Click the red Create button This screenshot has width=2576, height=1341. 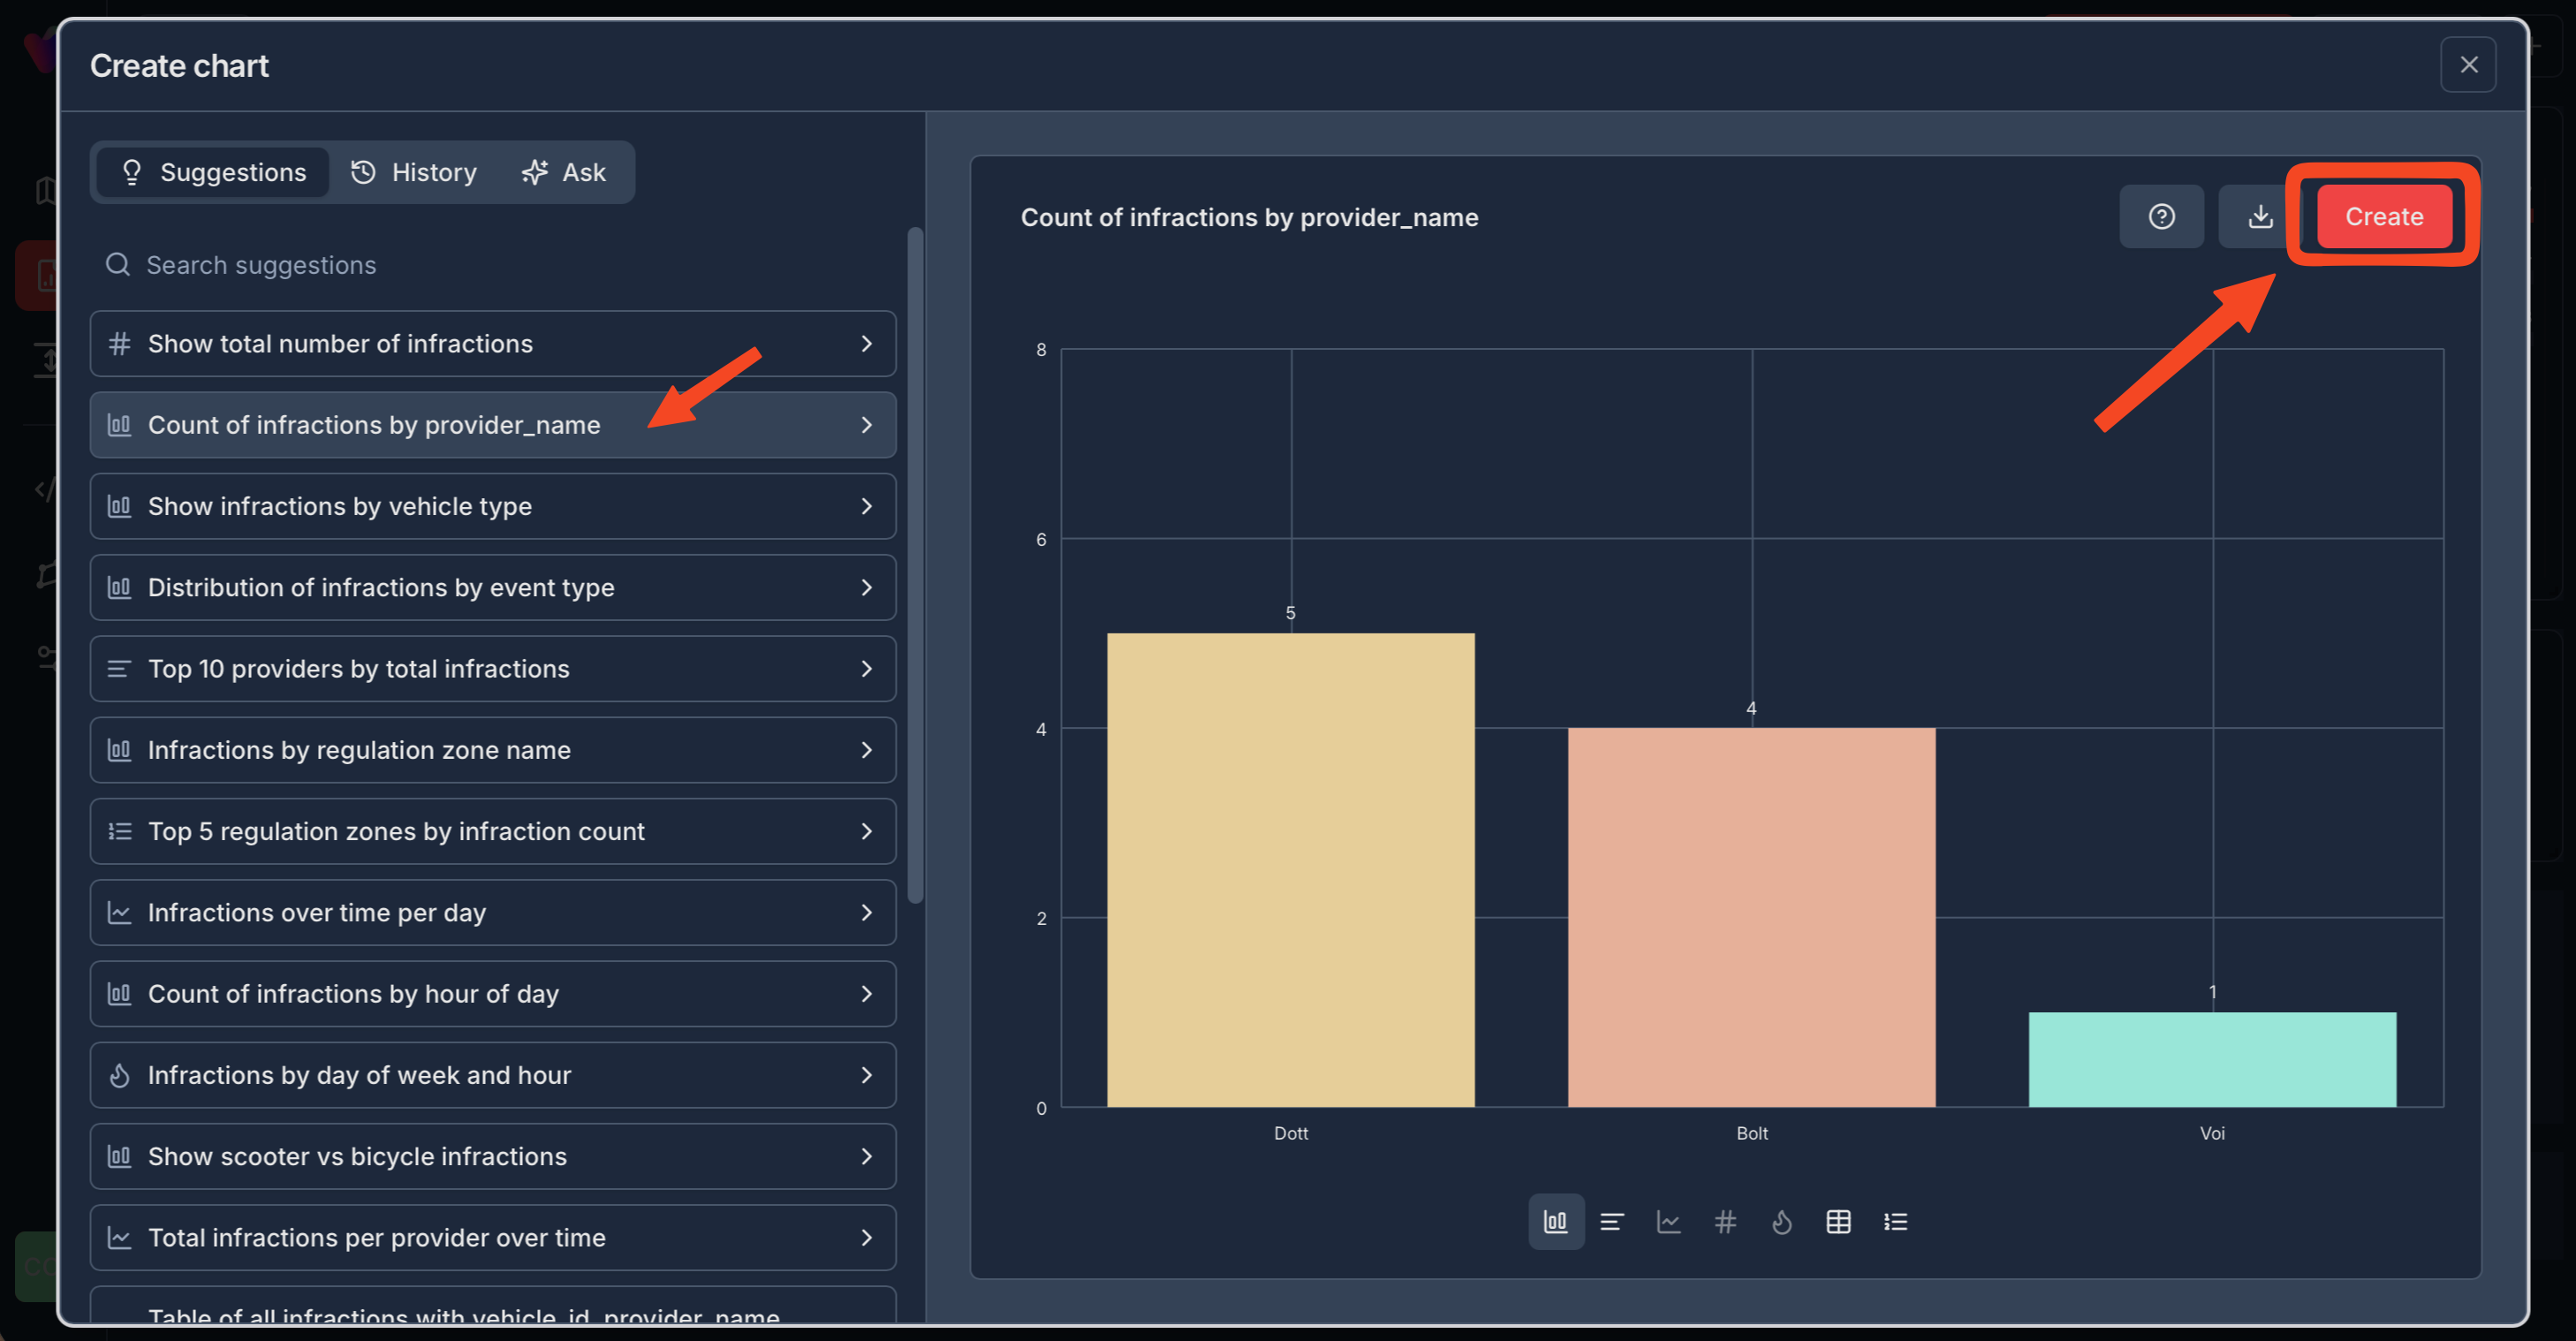coord(2383,216)
